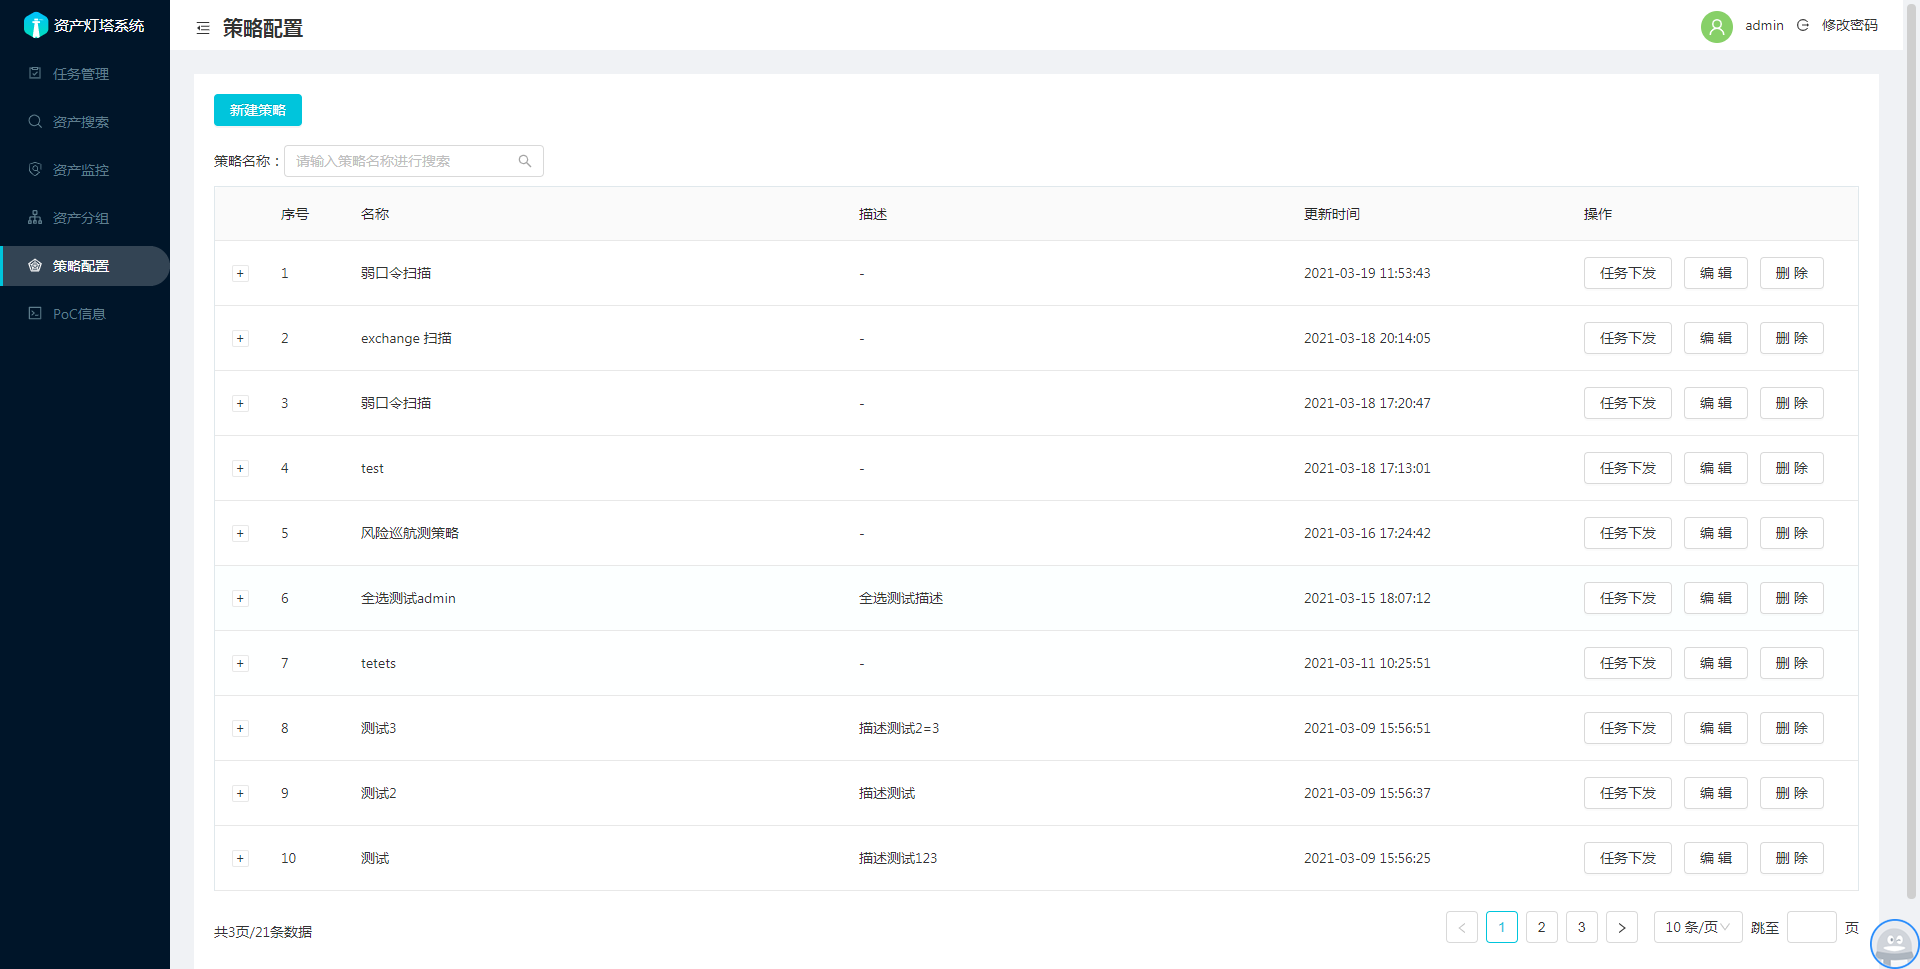1920x969 pixels.
Task: Select 策略配置 in the sidebar
Action: click(x=85, y=266)
